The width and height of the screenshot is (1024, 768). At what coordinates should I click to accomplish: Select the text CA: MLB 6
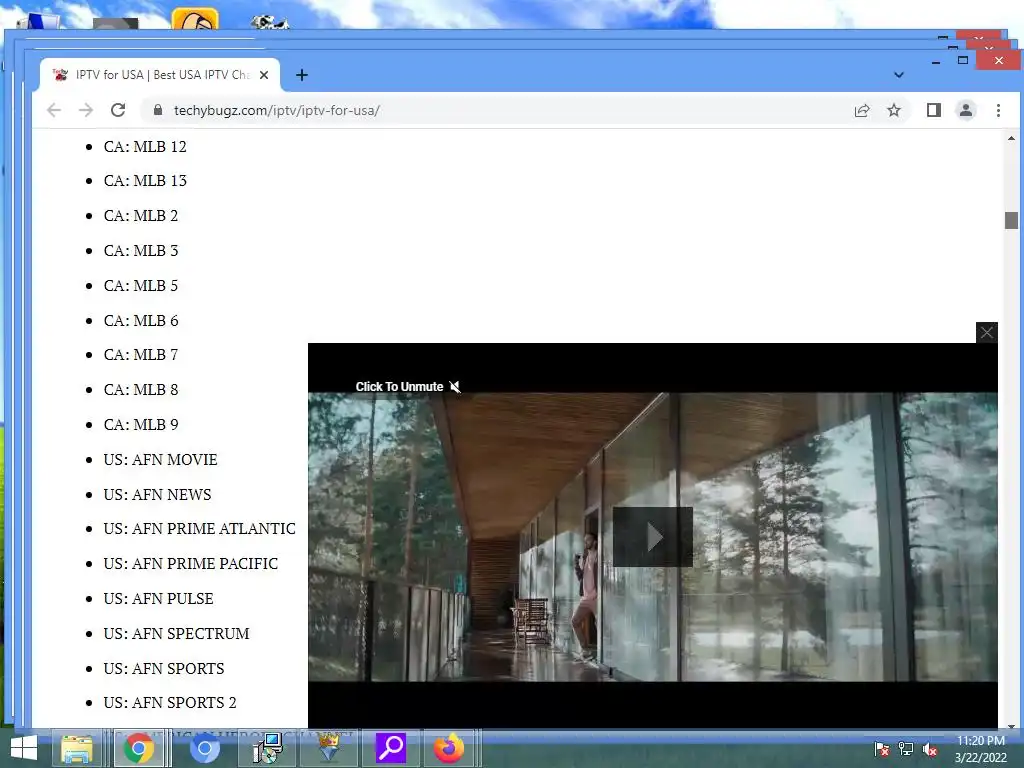click(140, 321)
